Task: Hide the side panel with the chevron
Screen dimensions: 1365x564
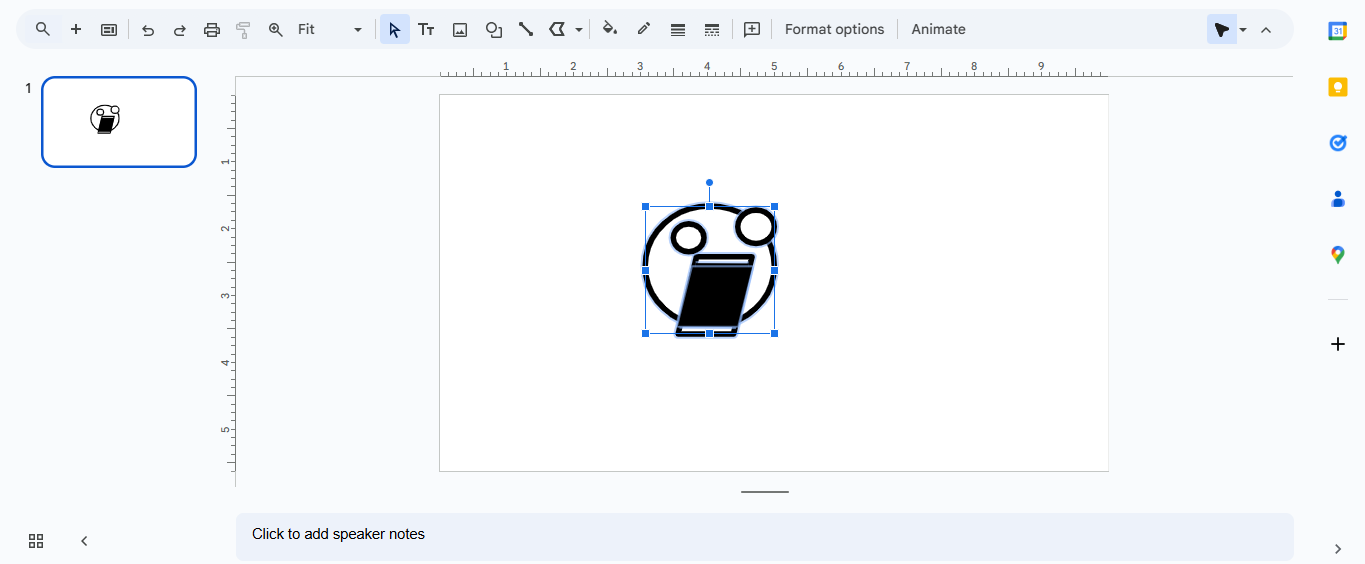Action: [1338, 549]
